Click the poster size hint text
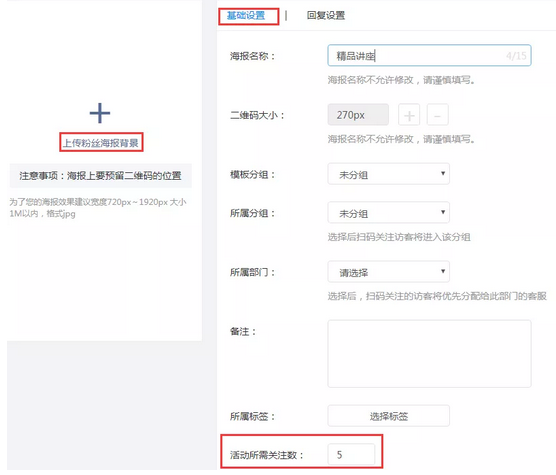 [x=98, y=208]
